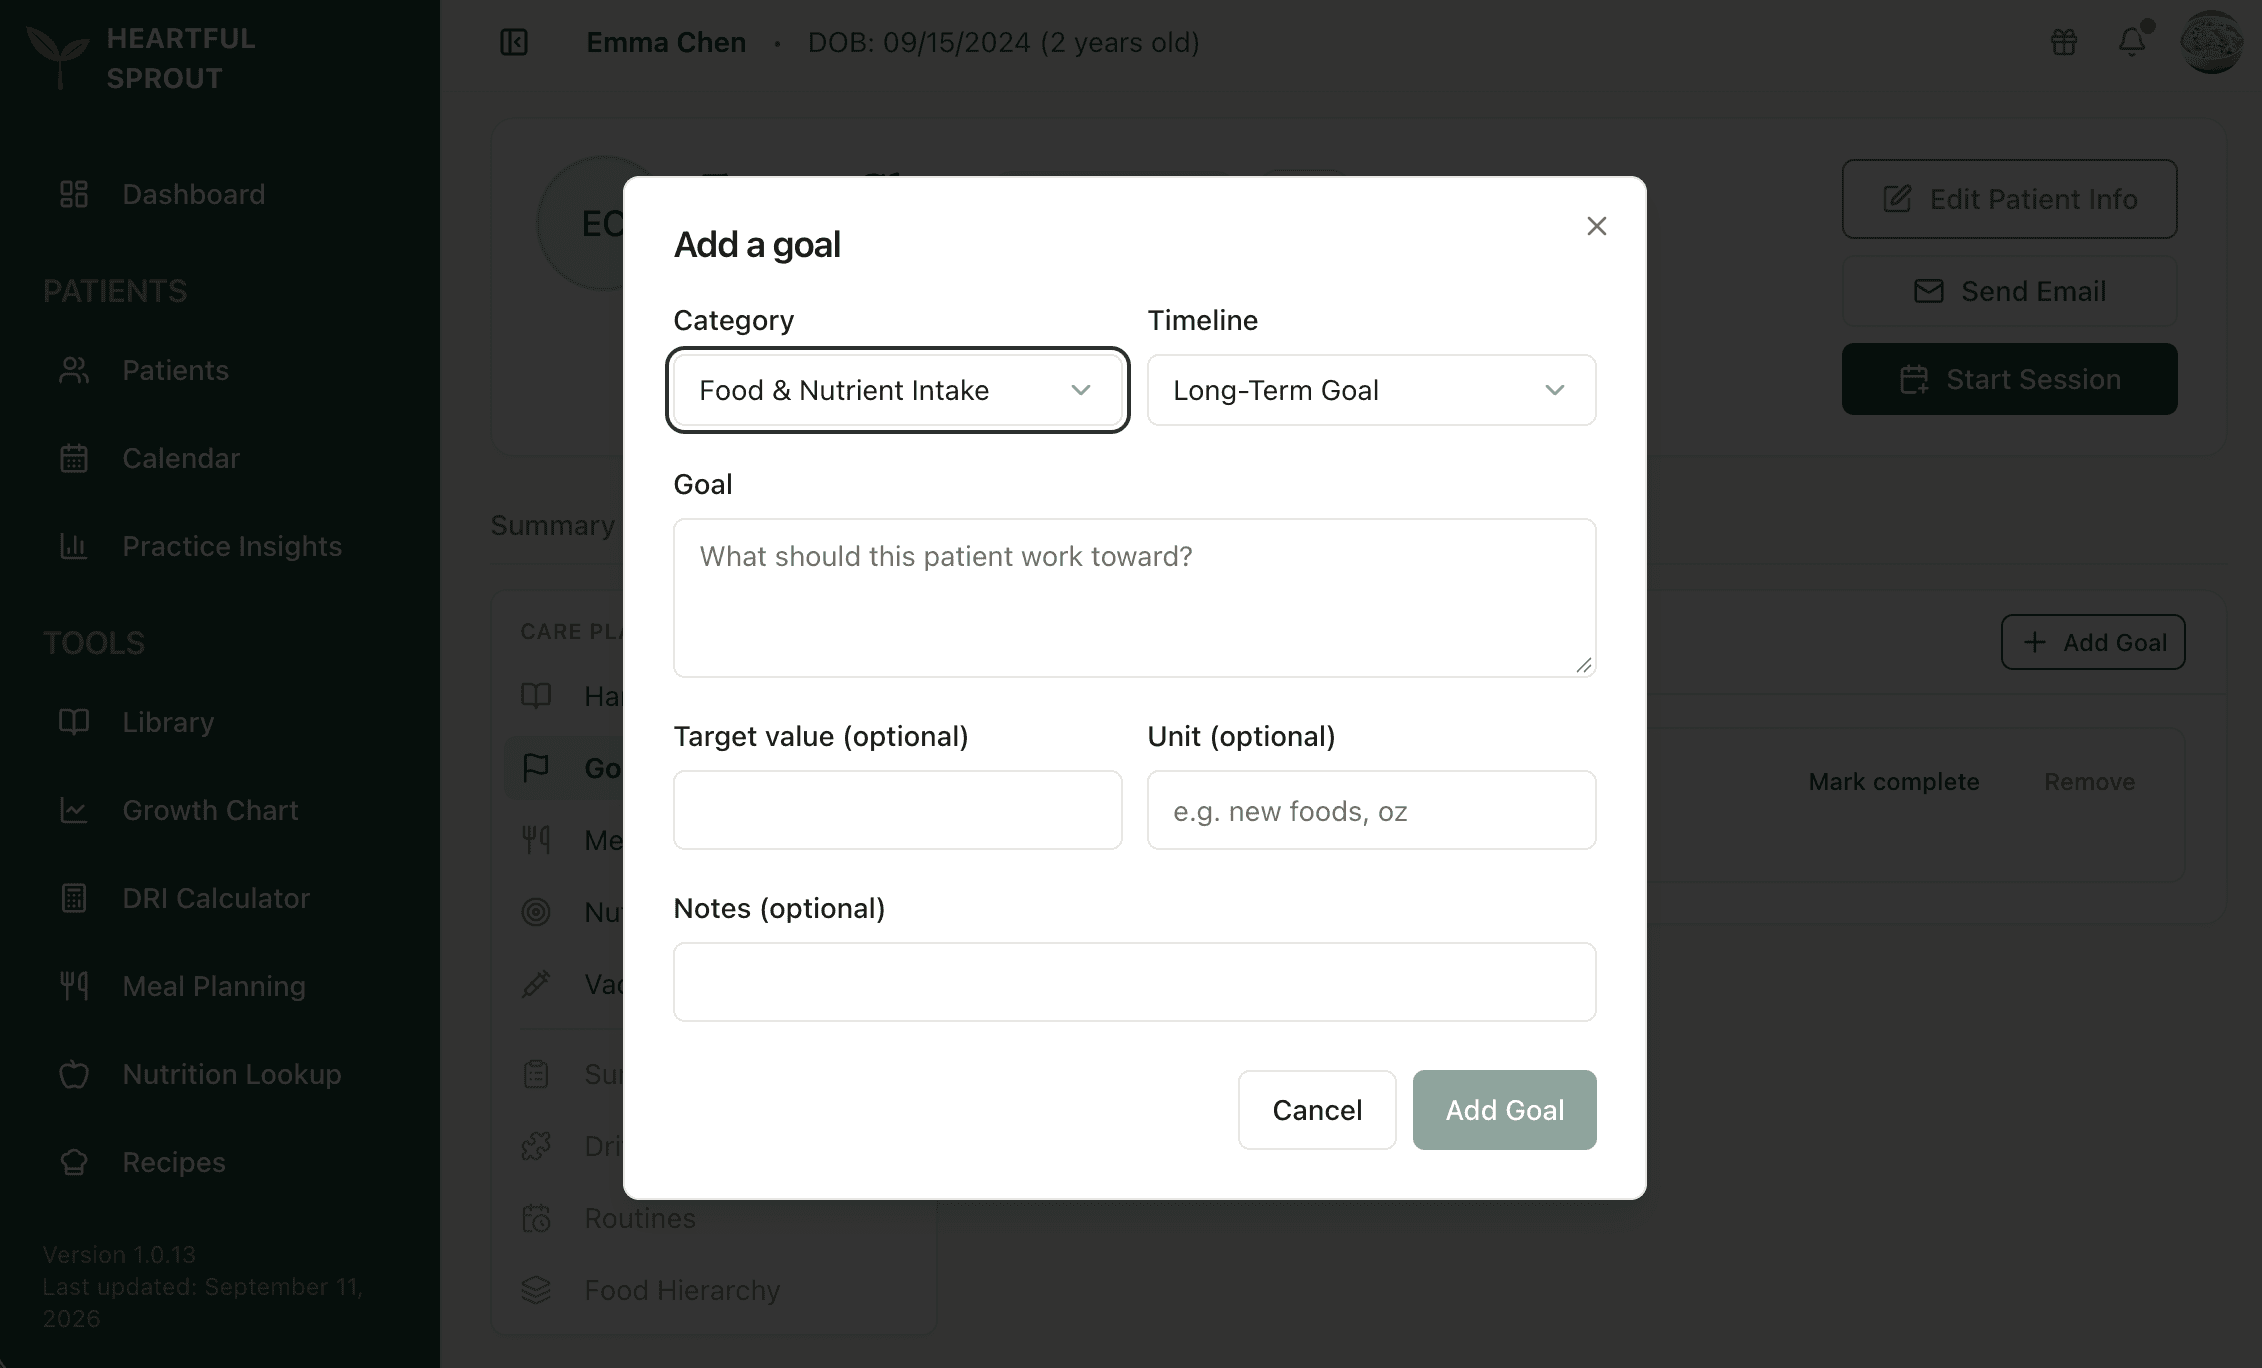This screenshot has width=2262, height=1368.
Task: Click the Goals flag icon
Action: pyautogui.click(x=536, y=768)
